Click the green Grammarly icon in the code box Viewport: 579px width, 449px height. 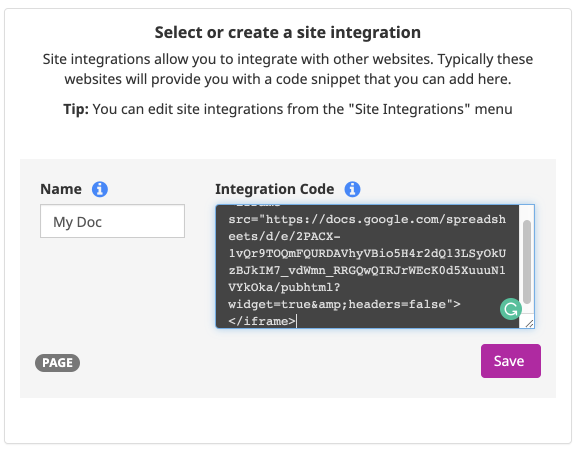coord(511,309)
